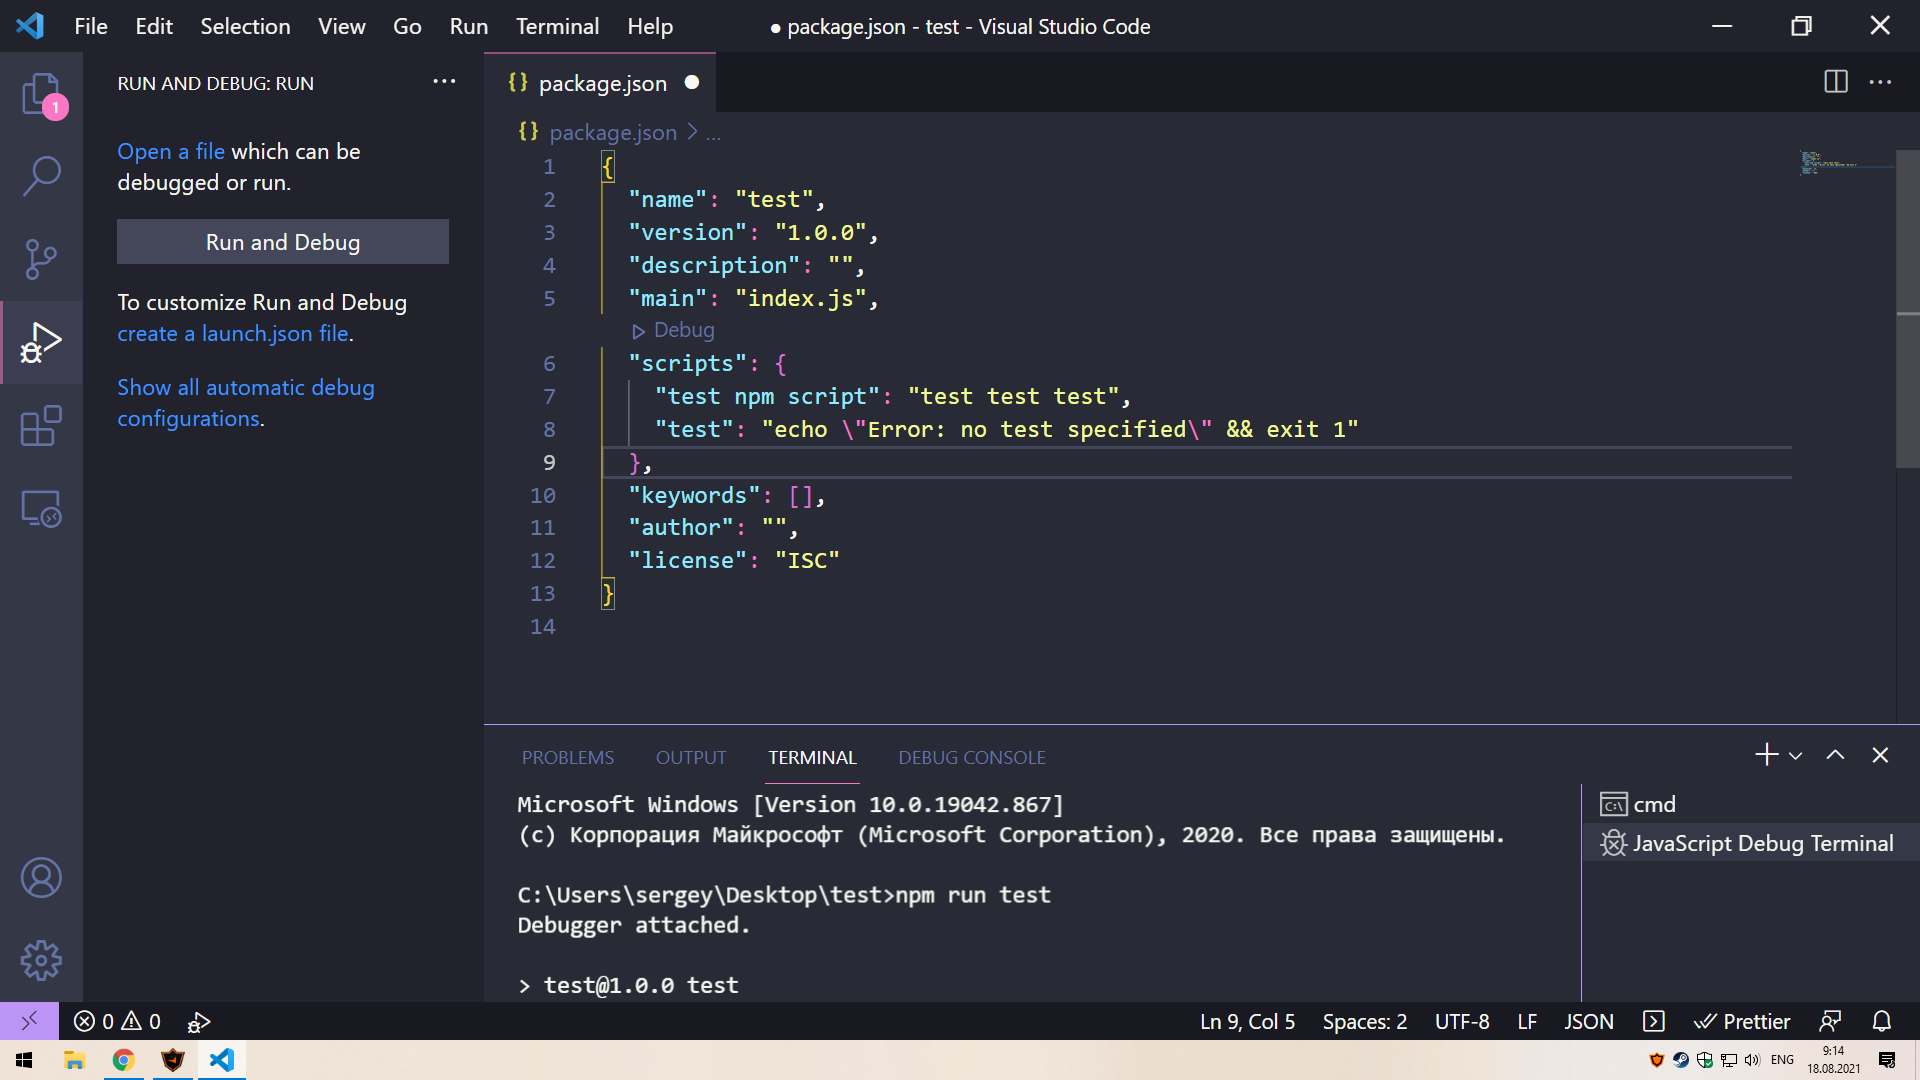Open Source Control view icon

click(x=41, y=259)
